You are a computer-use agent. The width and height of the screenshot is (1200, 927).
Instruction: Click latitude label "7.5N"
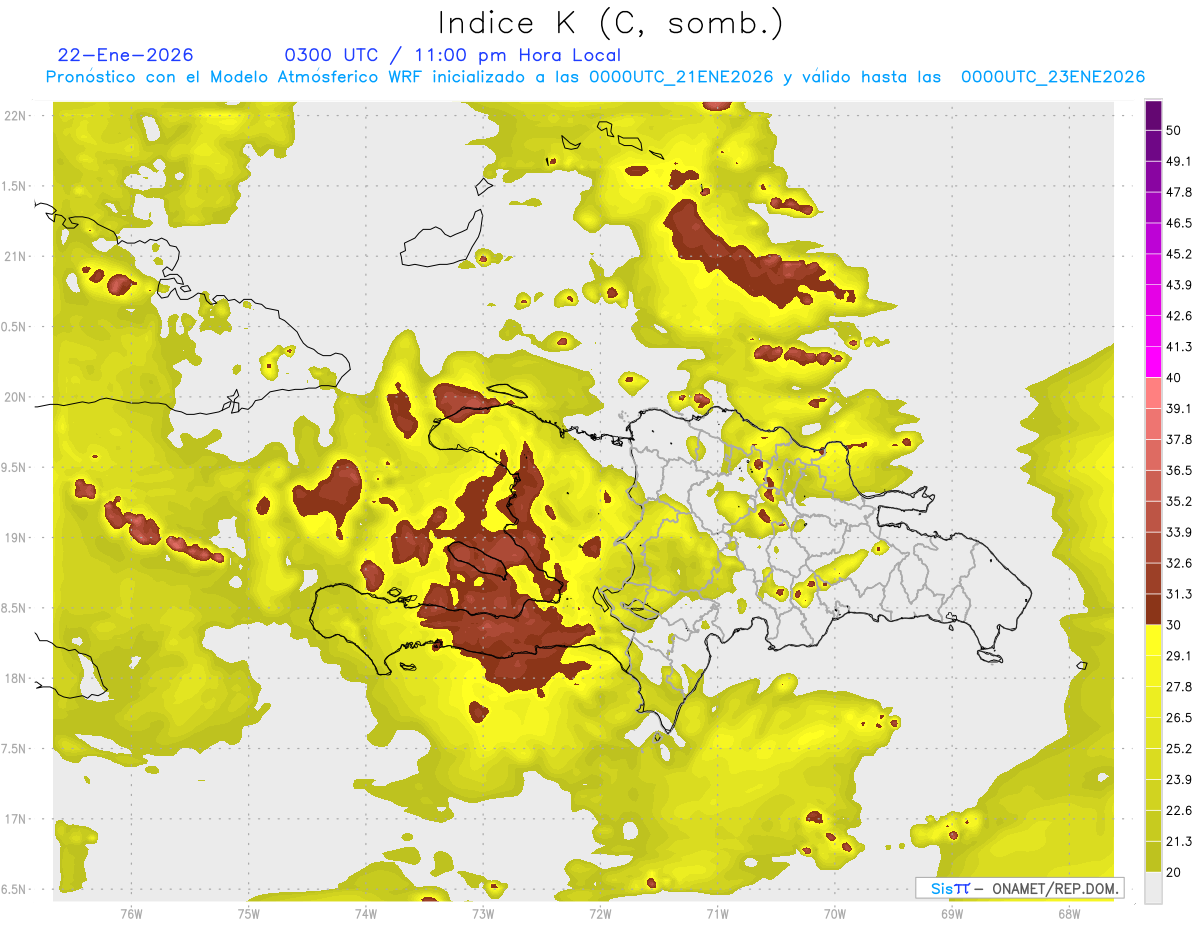[x=15, y=749]
